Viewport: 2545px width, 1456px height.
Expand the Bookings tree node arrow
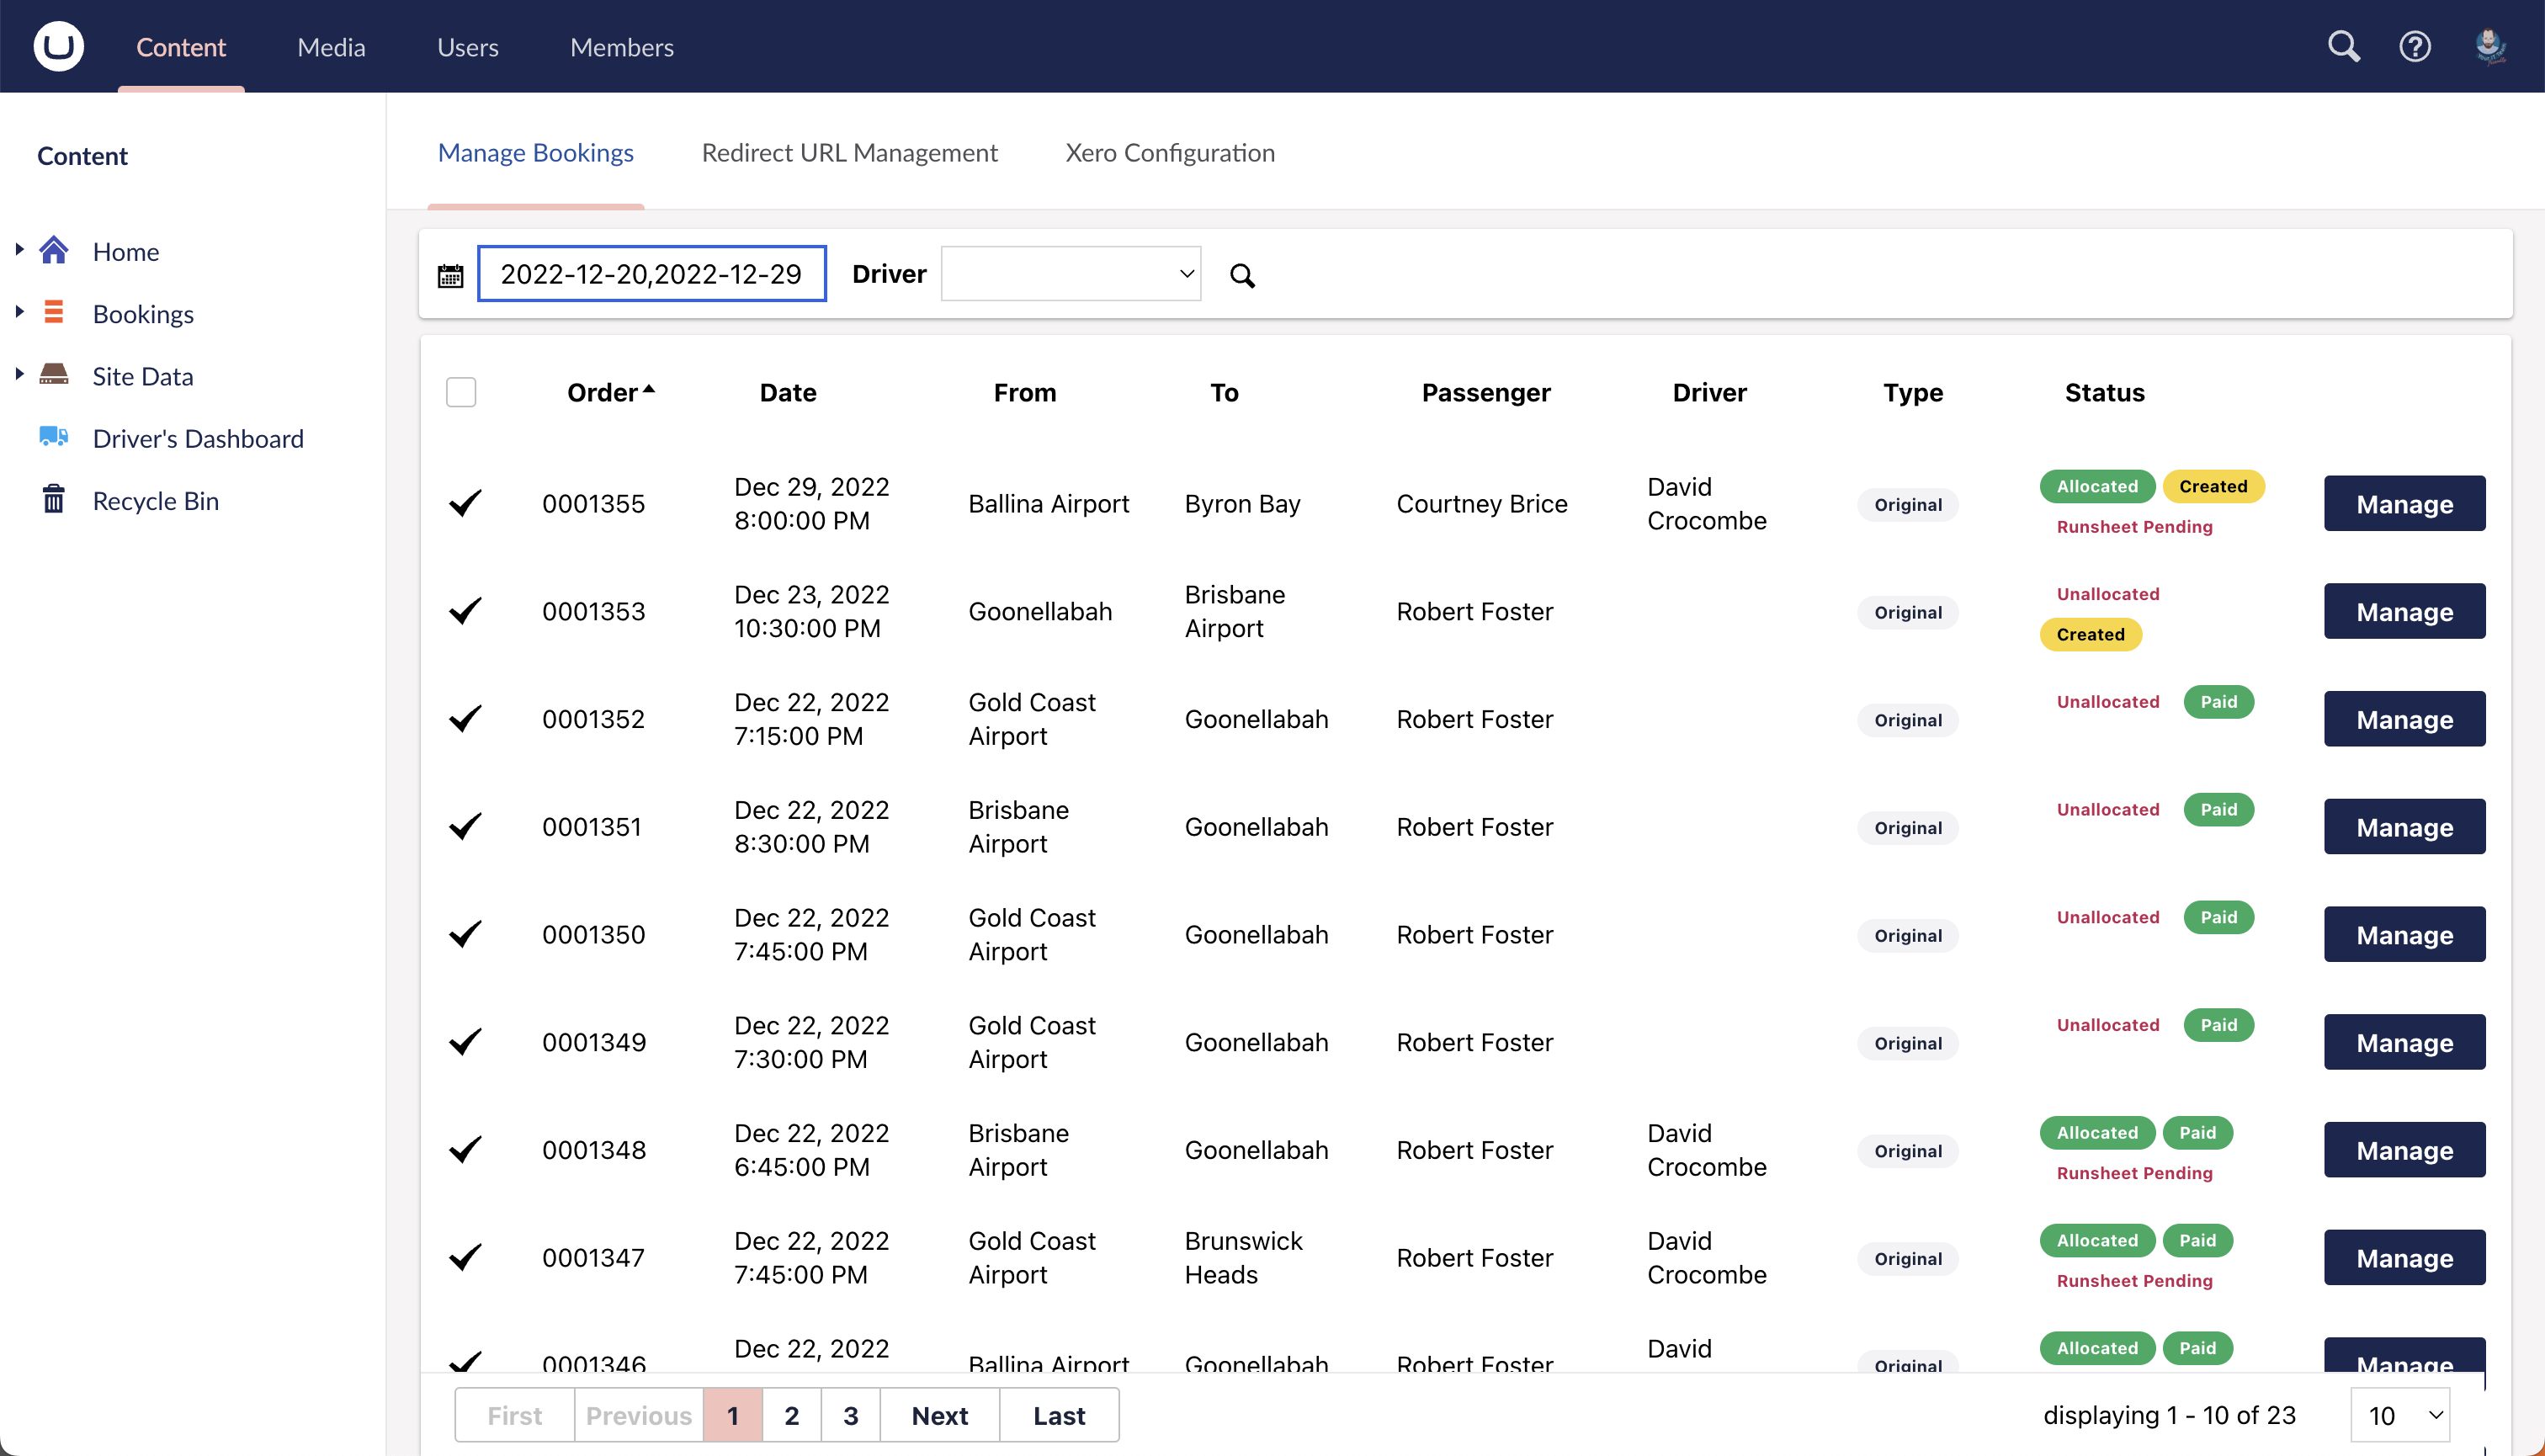(x=19, y=313)
